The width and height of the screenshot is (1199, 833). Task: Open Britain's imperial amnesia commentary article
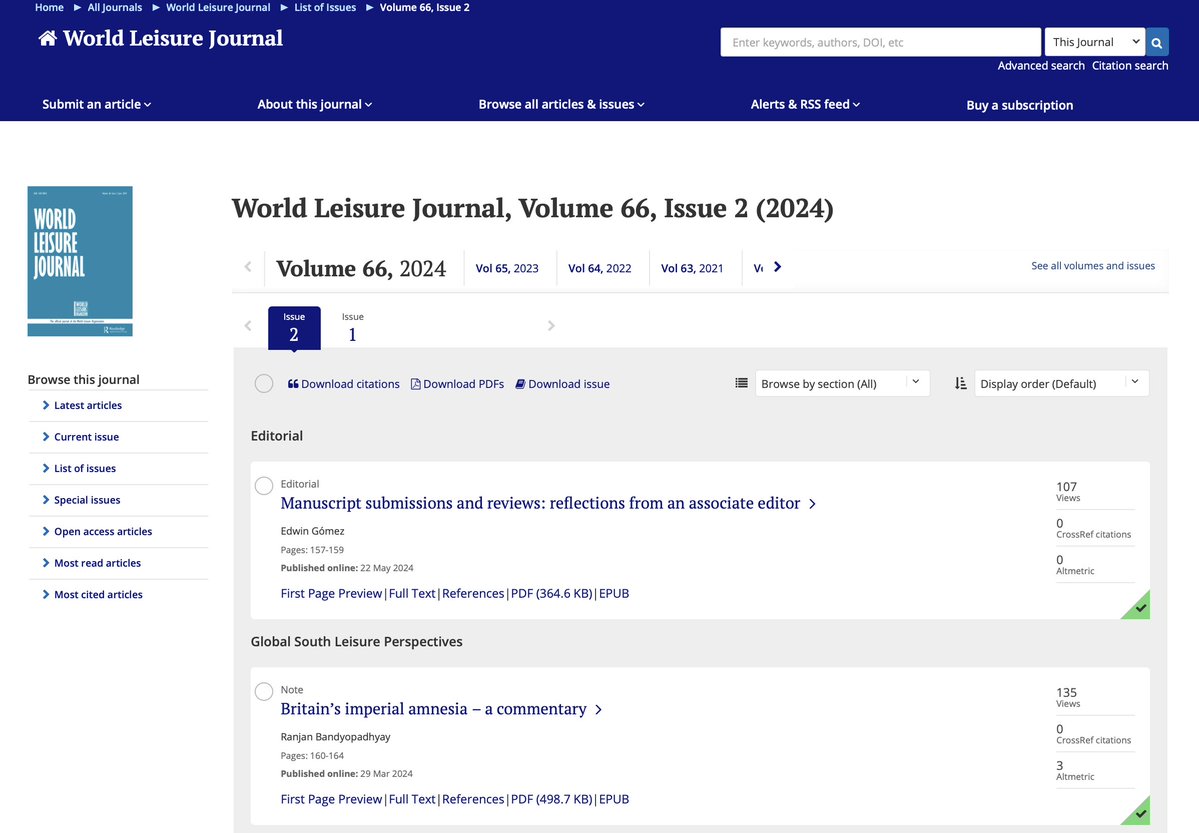pyautogui.click(x=434, y=709)
